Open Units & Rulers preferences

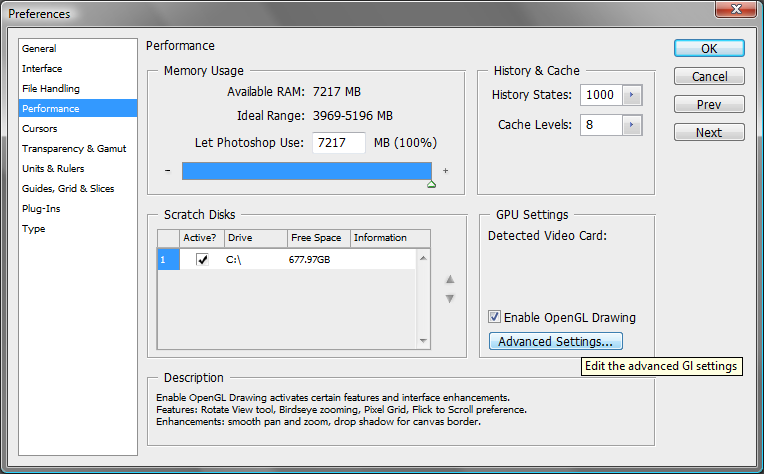coord(78,169)
